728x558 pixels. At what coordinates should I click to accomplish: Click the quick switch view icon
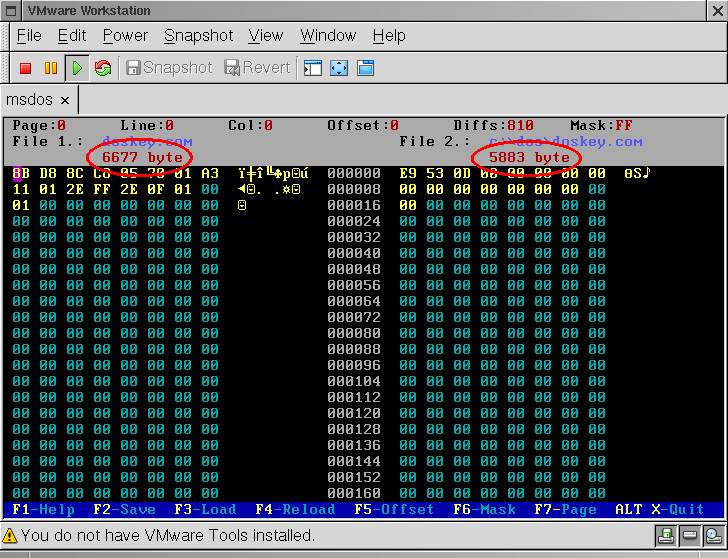pos(365,68)
